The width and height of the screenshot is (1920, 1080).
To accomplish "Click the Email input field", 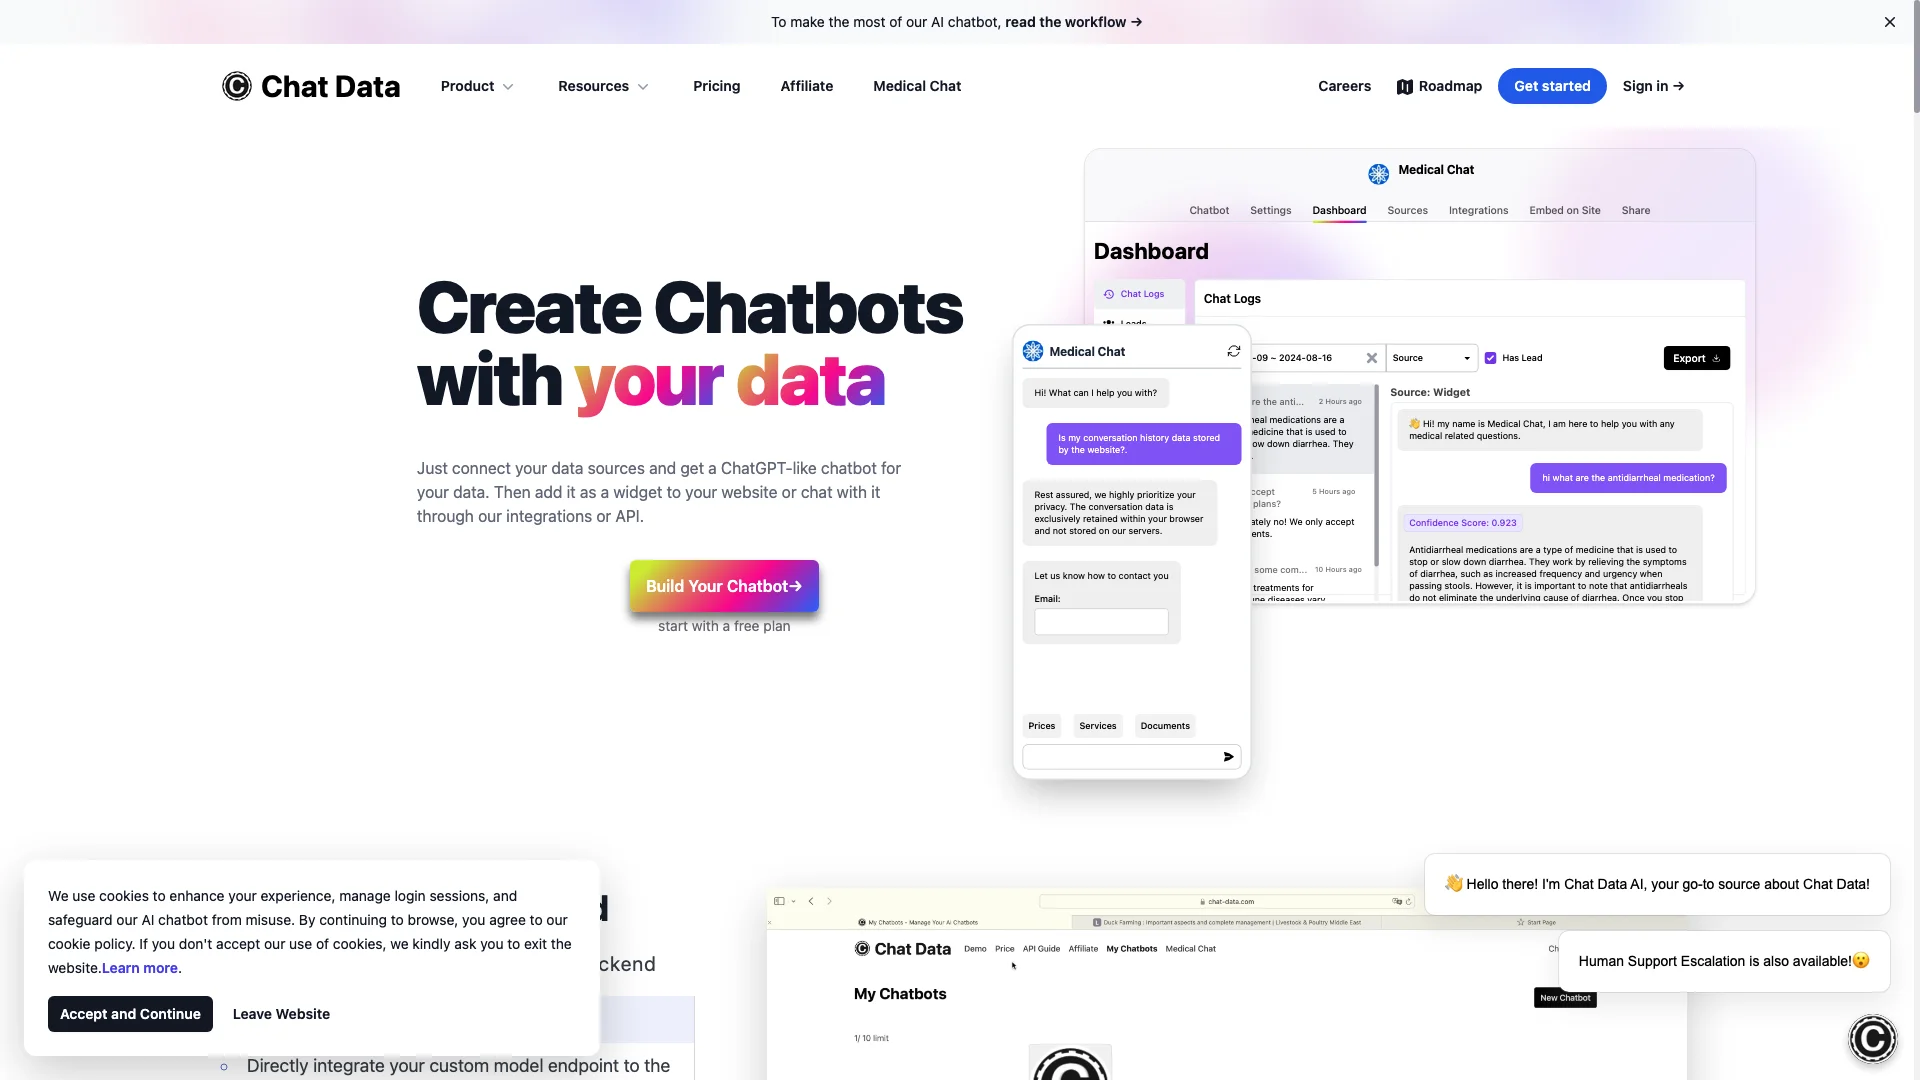I will point(1101,620).
